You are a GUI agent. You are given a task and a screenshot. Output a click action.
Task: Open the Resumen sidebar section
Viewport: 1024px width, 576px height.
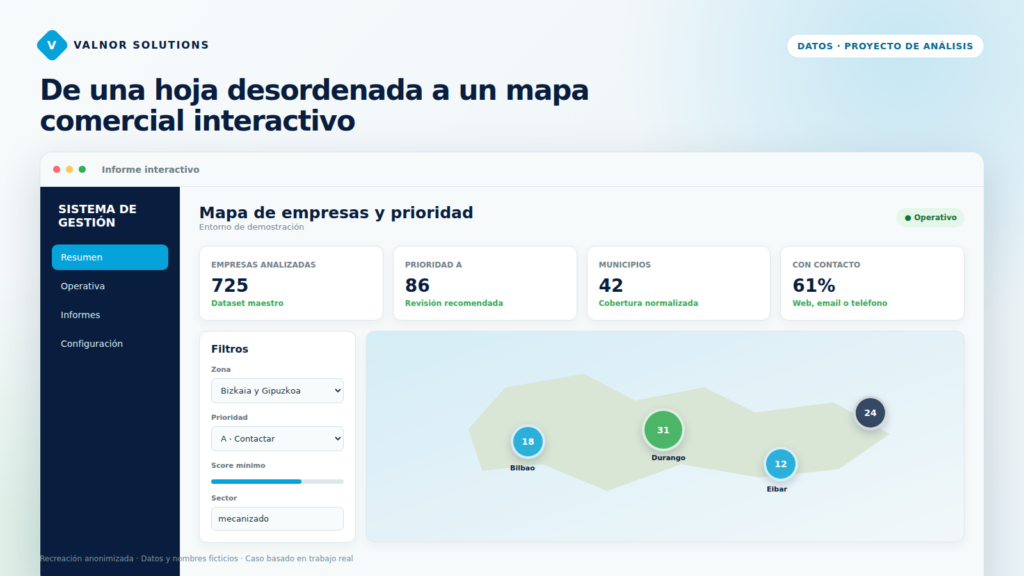[110, 257]
